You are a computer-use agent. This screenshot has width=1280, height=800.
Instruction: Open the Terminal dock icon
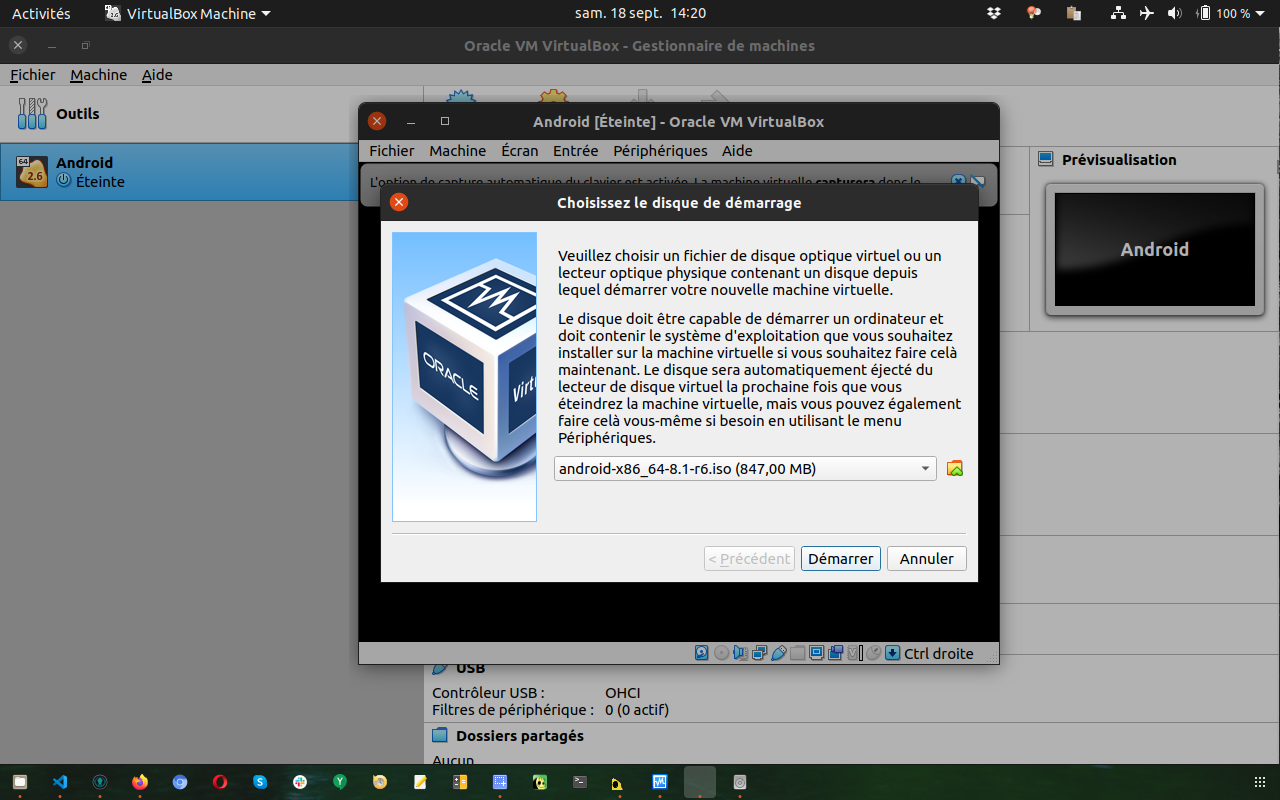point(580,782)
